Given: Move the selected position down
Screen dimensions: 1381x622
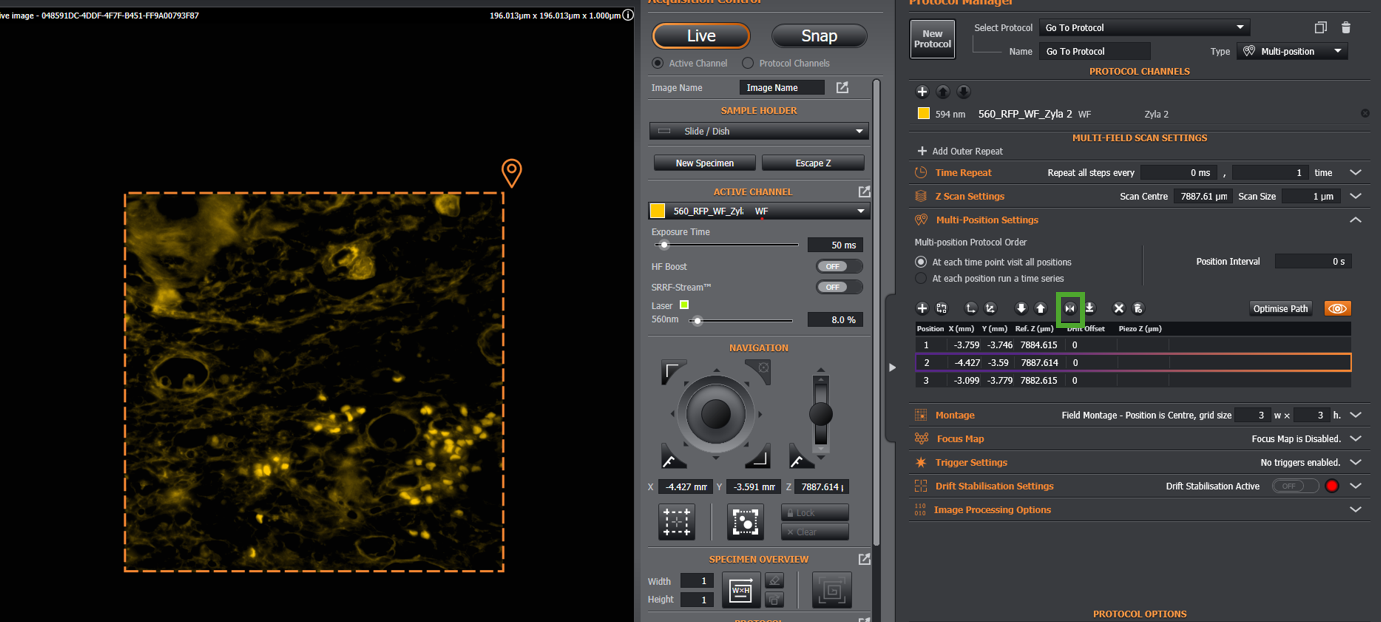Looking at the screenshot, I should pos(1021,309).
